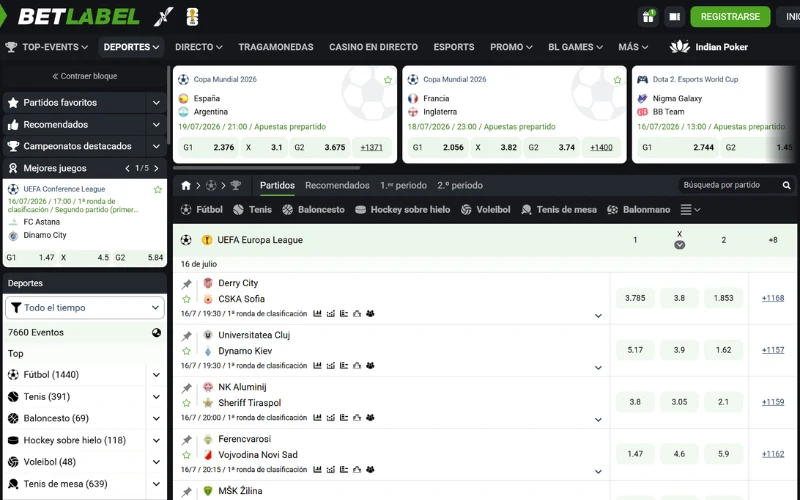
Task: Favorite the España vs Argentina card
Action: click(x=388, y=80)
